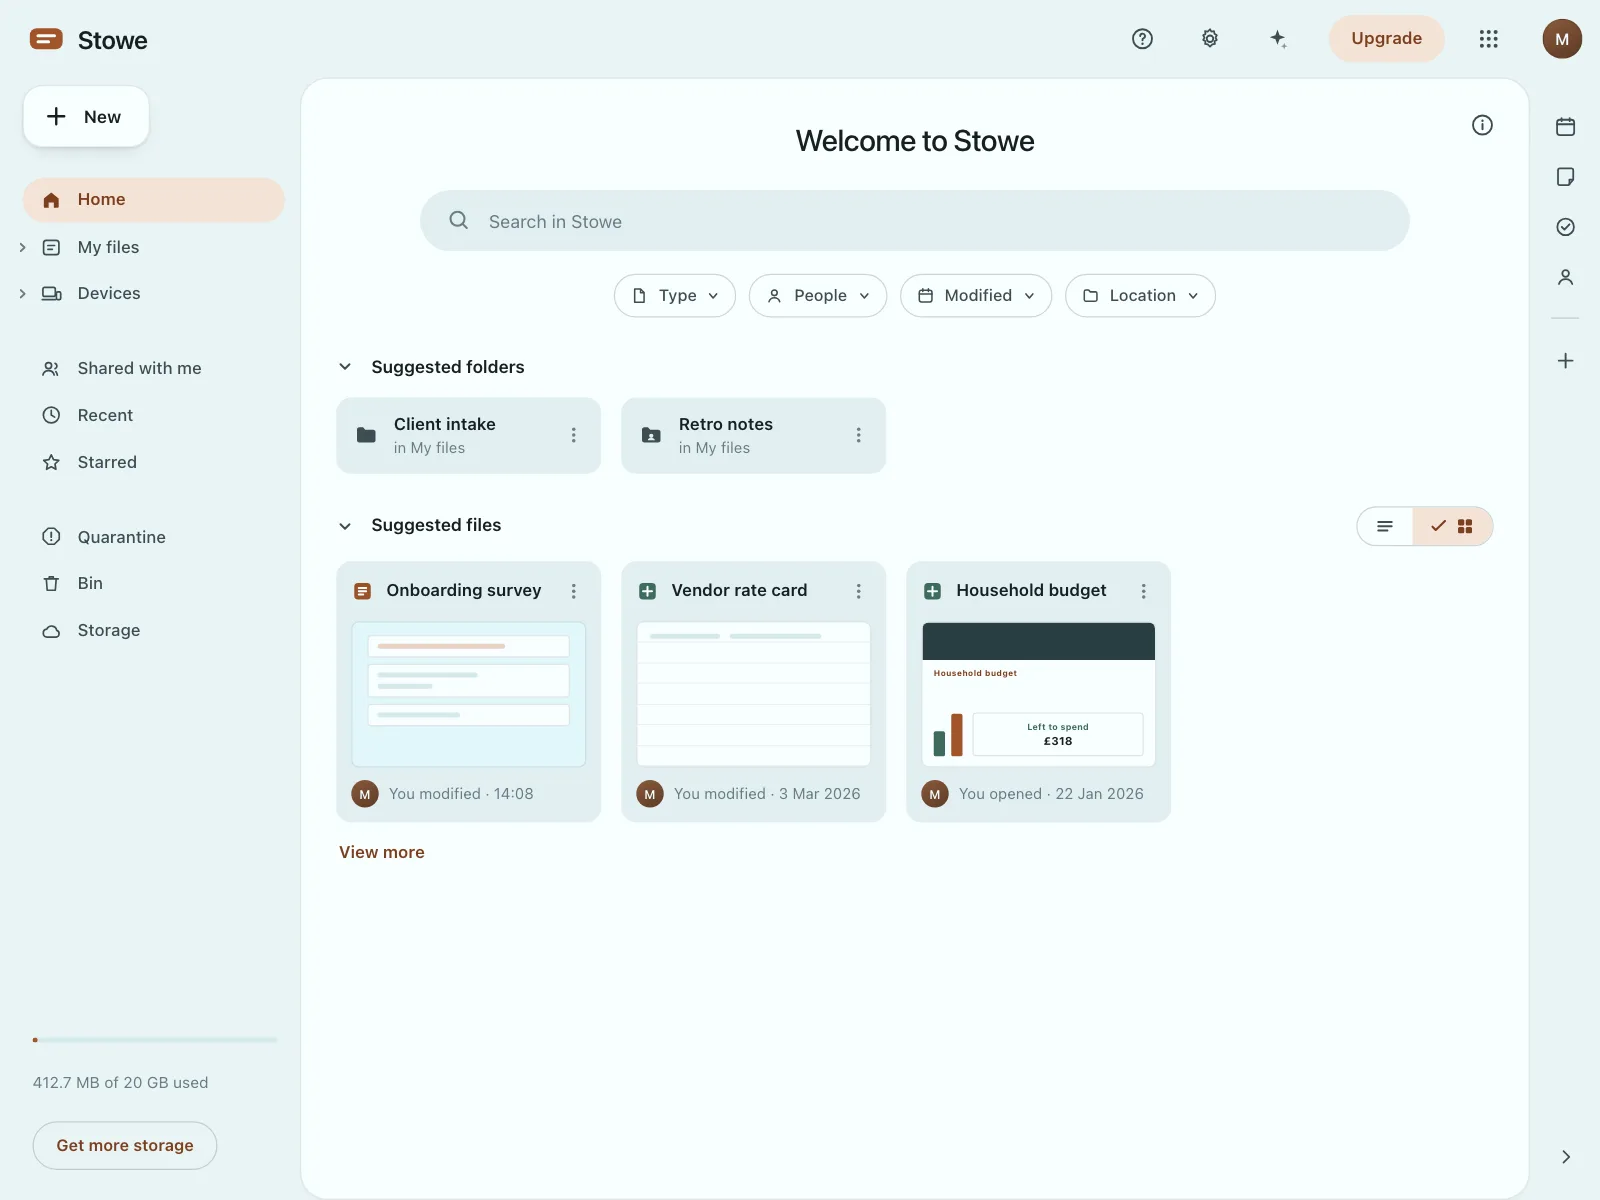Click 'You modified · 3 Mar 2026' text

pyautogui.click(x=767, y=794)
